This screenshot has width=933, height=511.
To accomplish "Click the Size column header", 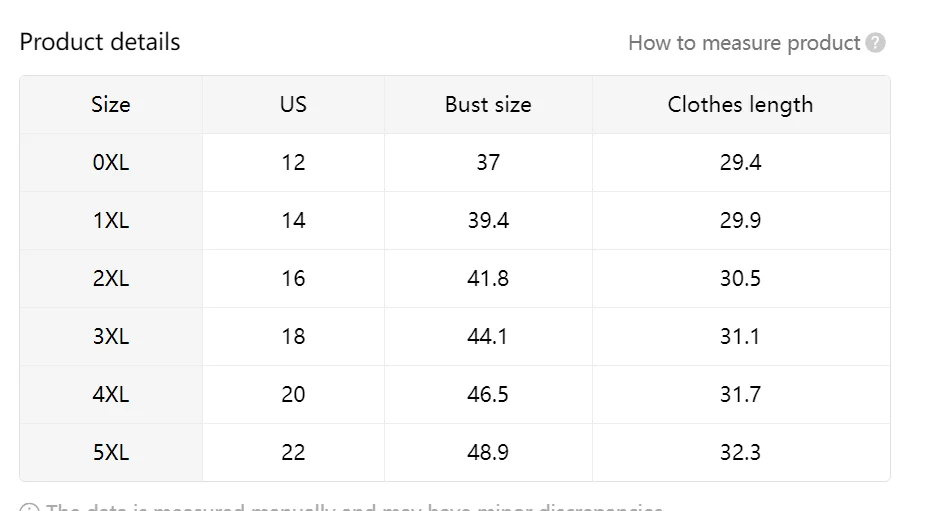I will click(110, 105).
